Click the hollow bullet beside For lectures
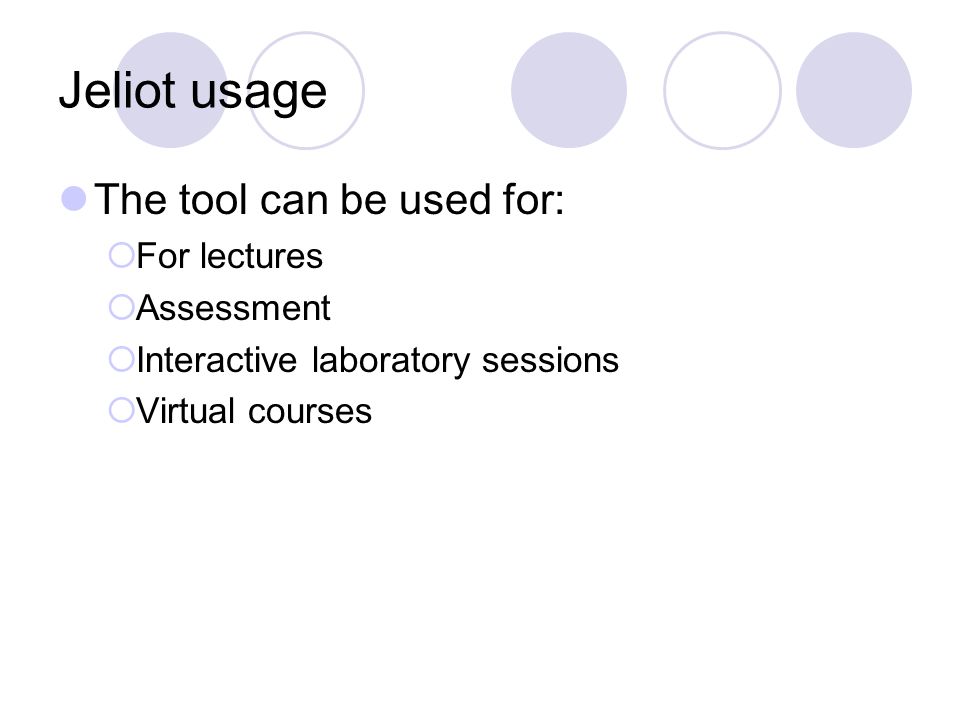The image size is (960, 720). pyautogui.click(x=121, y=255)
